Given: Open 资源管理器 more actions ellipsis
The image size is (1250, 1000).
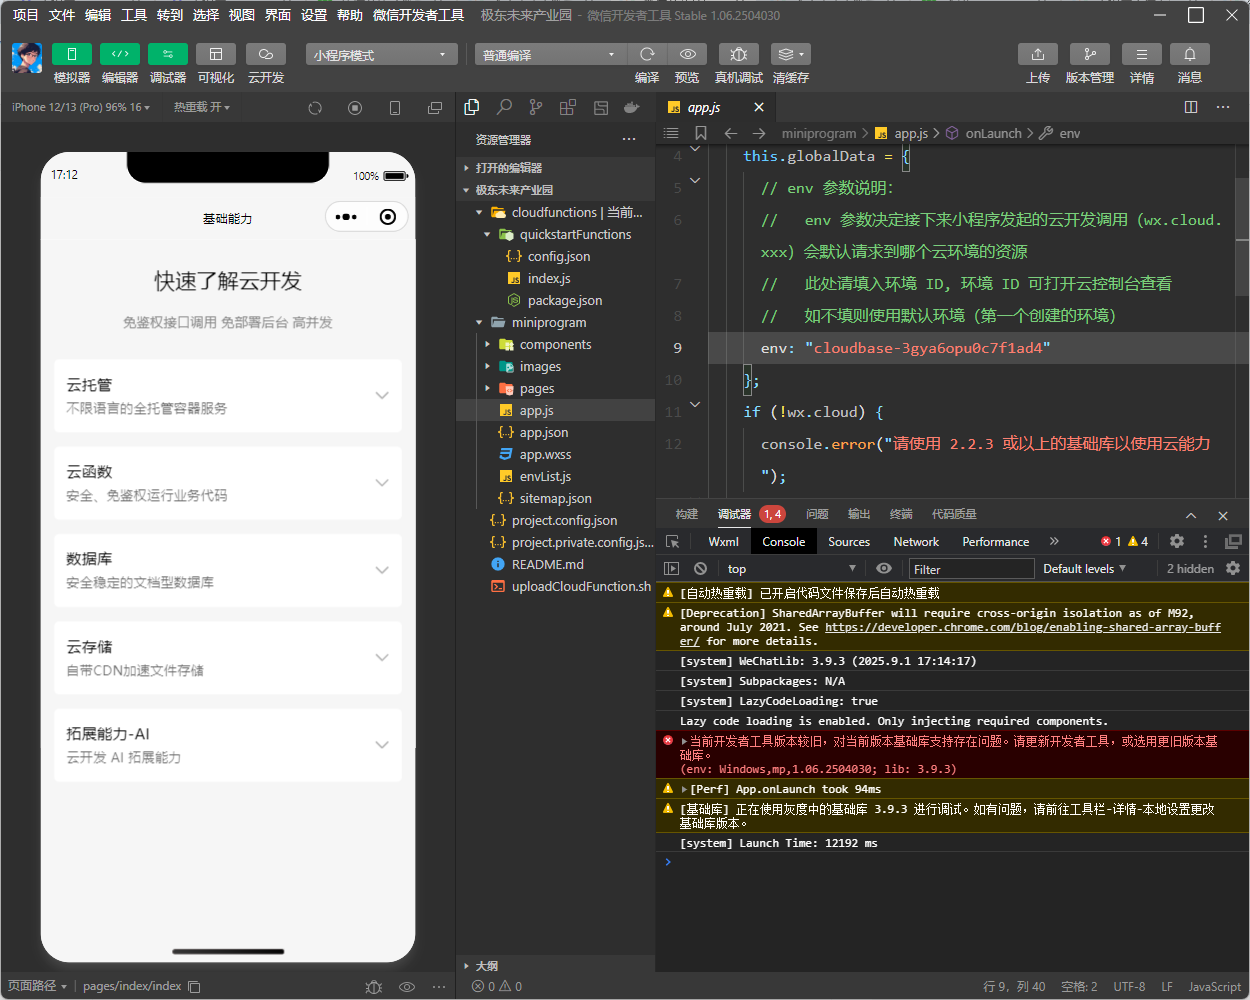Looking at the screenshot, I should [x=629, y=139].
